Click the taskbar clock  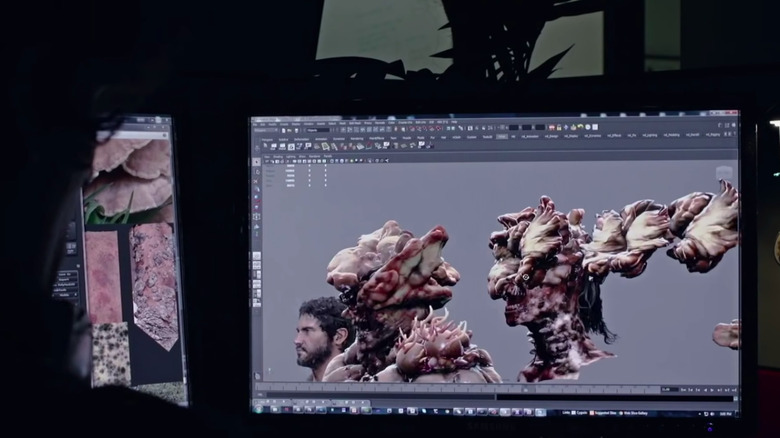pyautogui.click(x=726, y=414)
